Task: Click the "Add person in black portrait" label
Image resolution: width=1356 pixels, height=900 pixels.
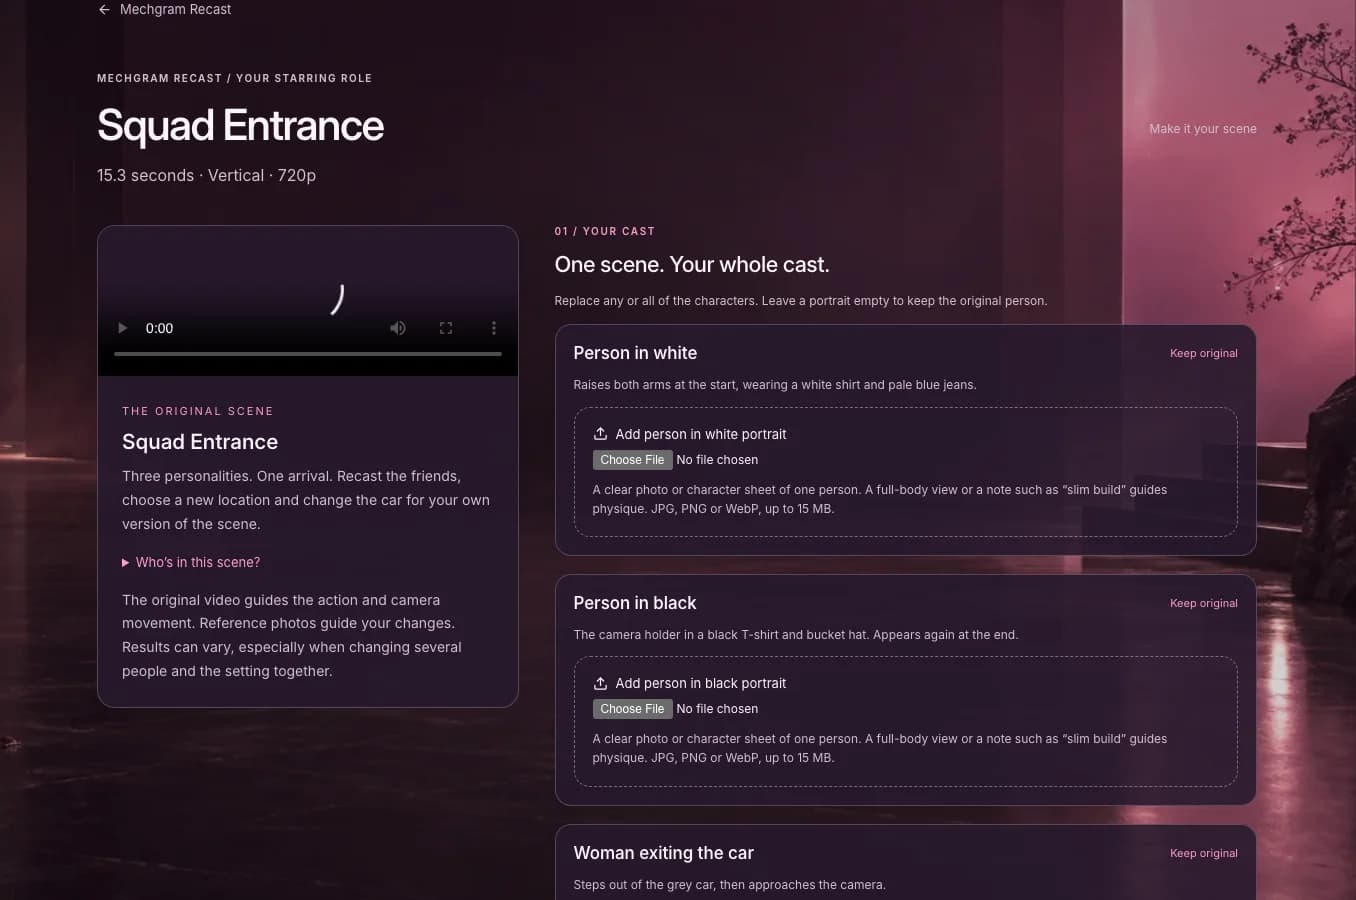Action: click(701, 683)
